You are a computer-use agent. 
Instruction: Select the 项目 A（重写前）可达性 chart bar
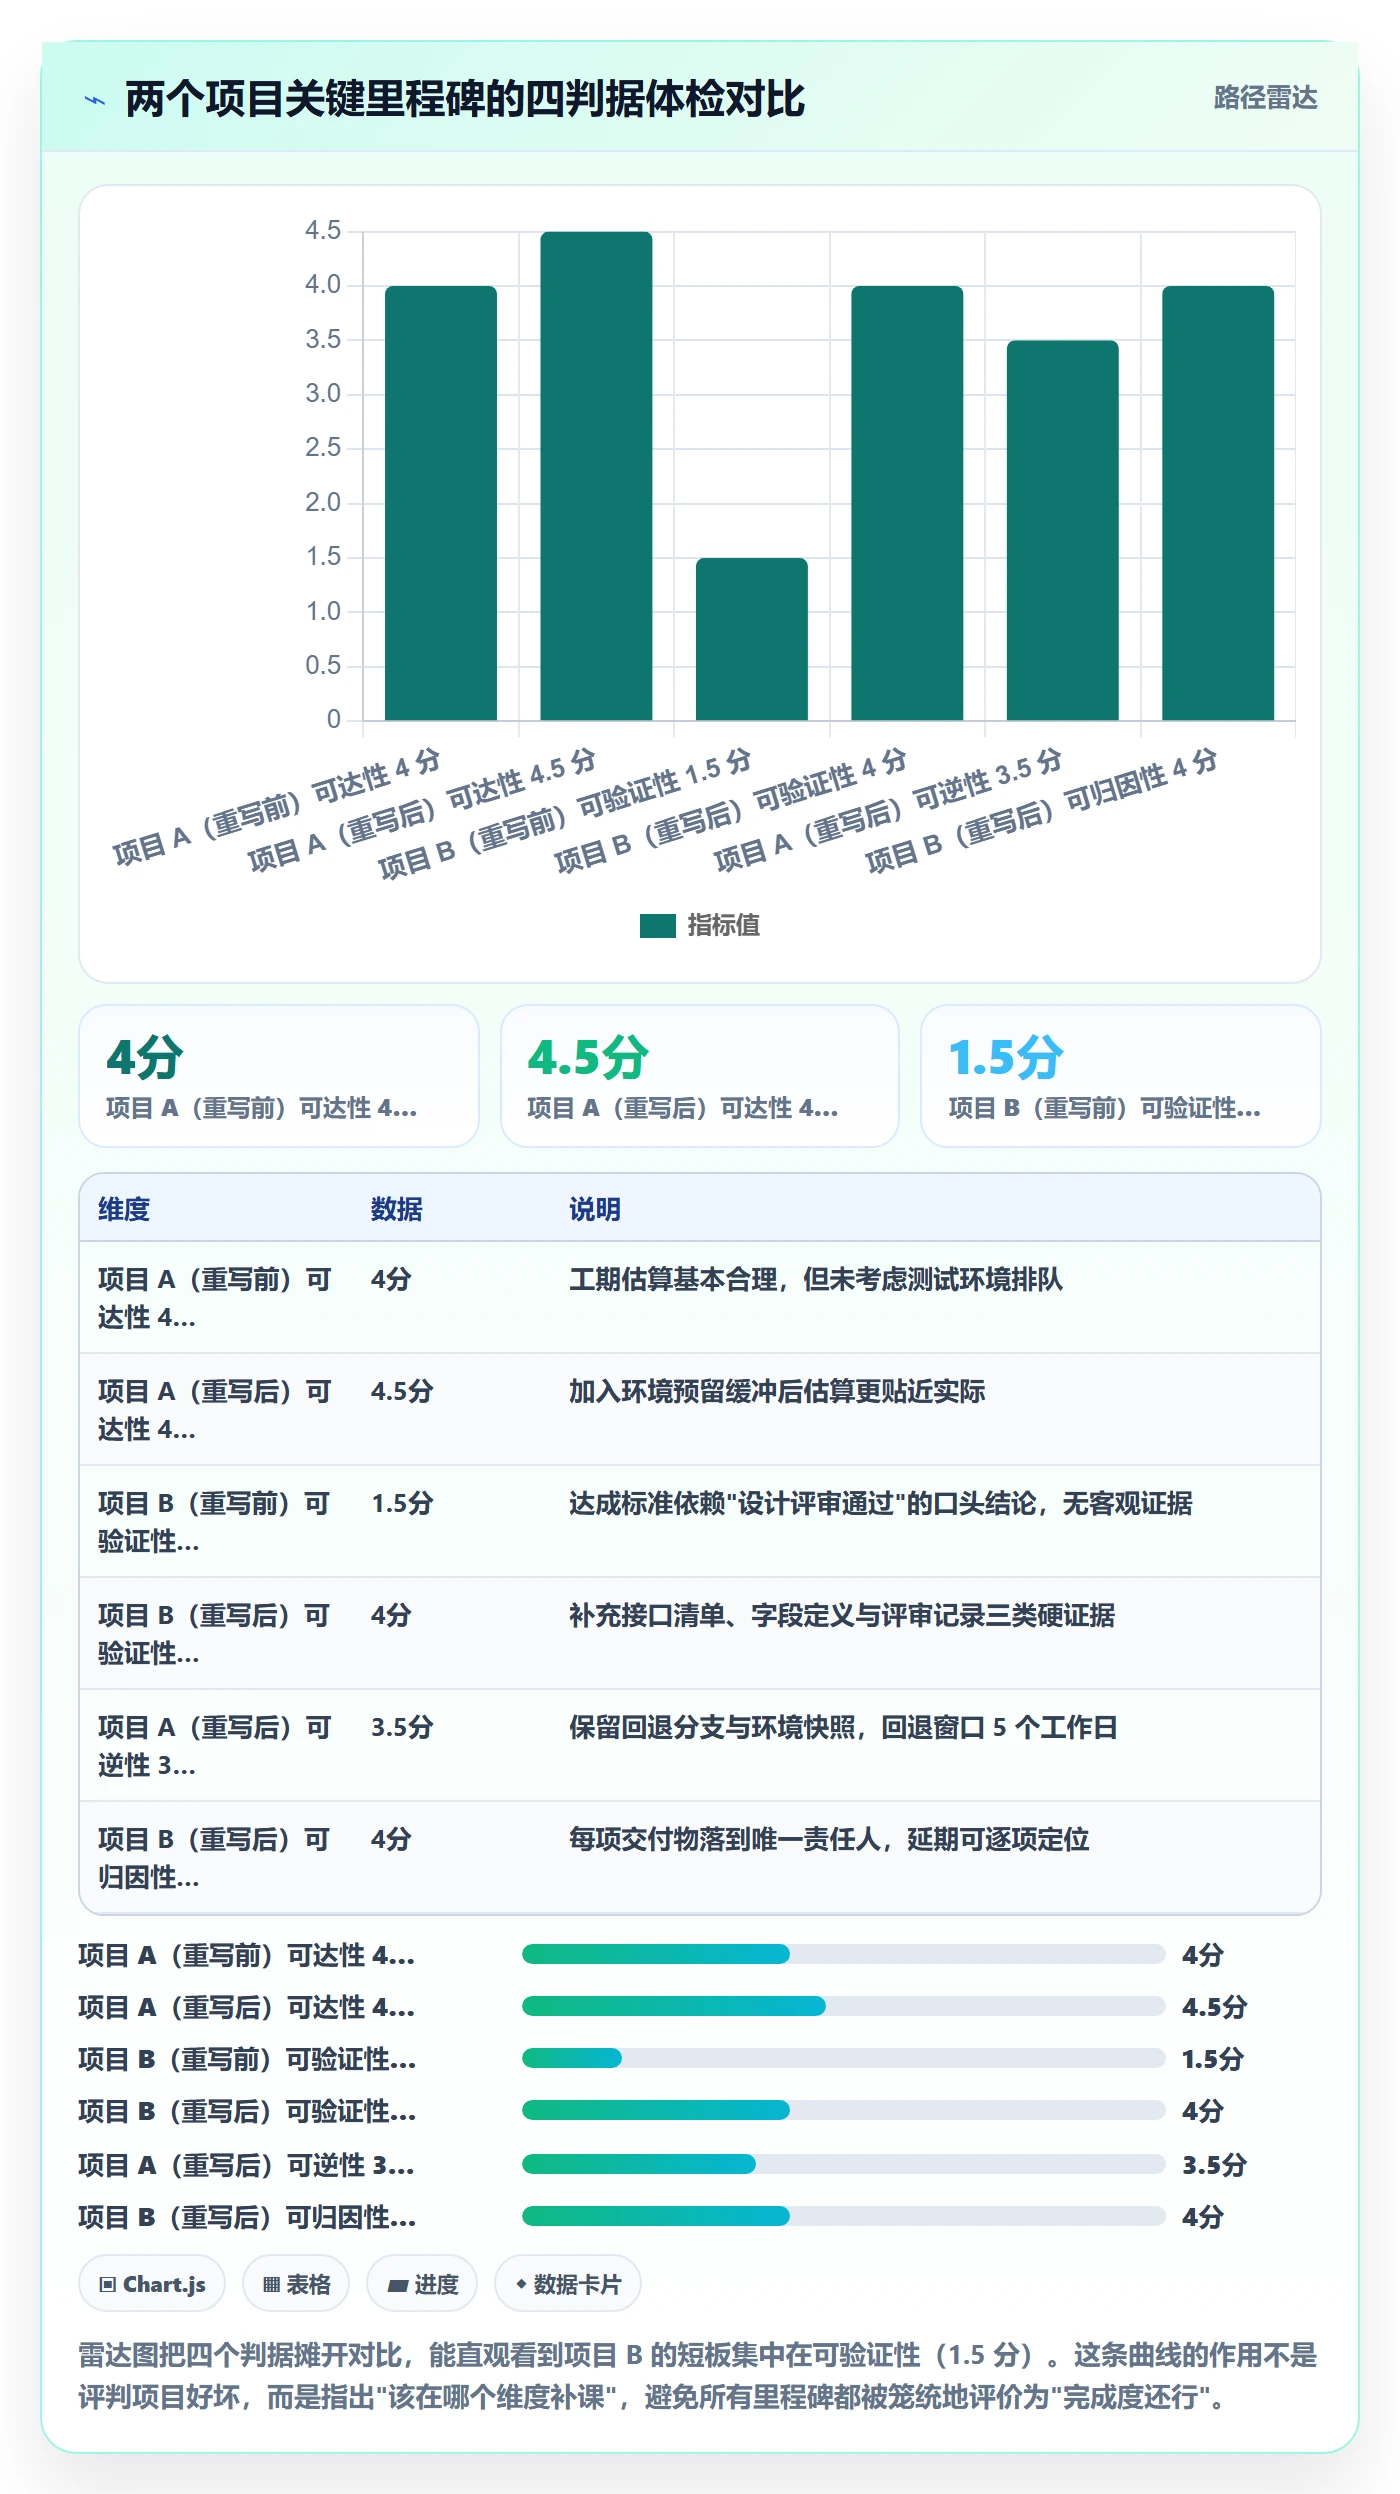[441, 503]
